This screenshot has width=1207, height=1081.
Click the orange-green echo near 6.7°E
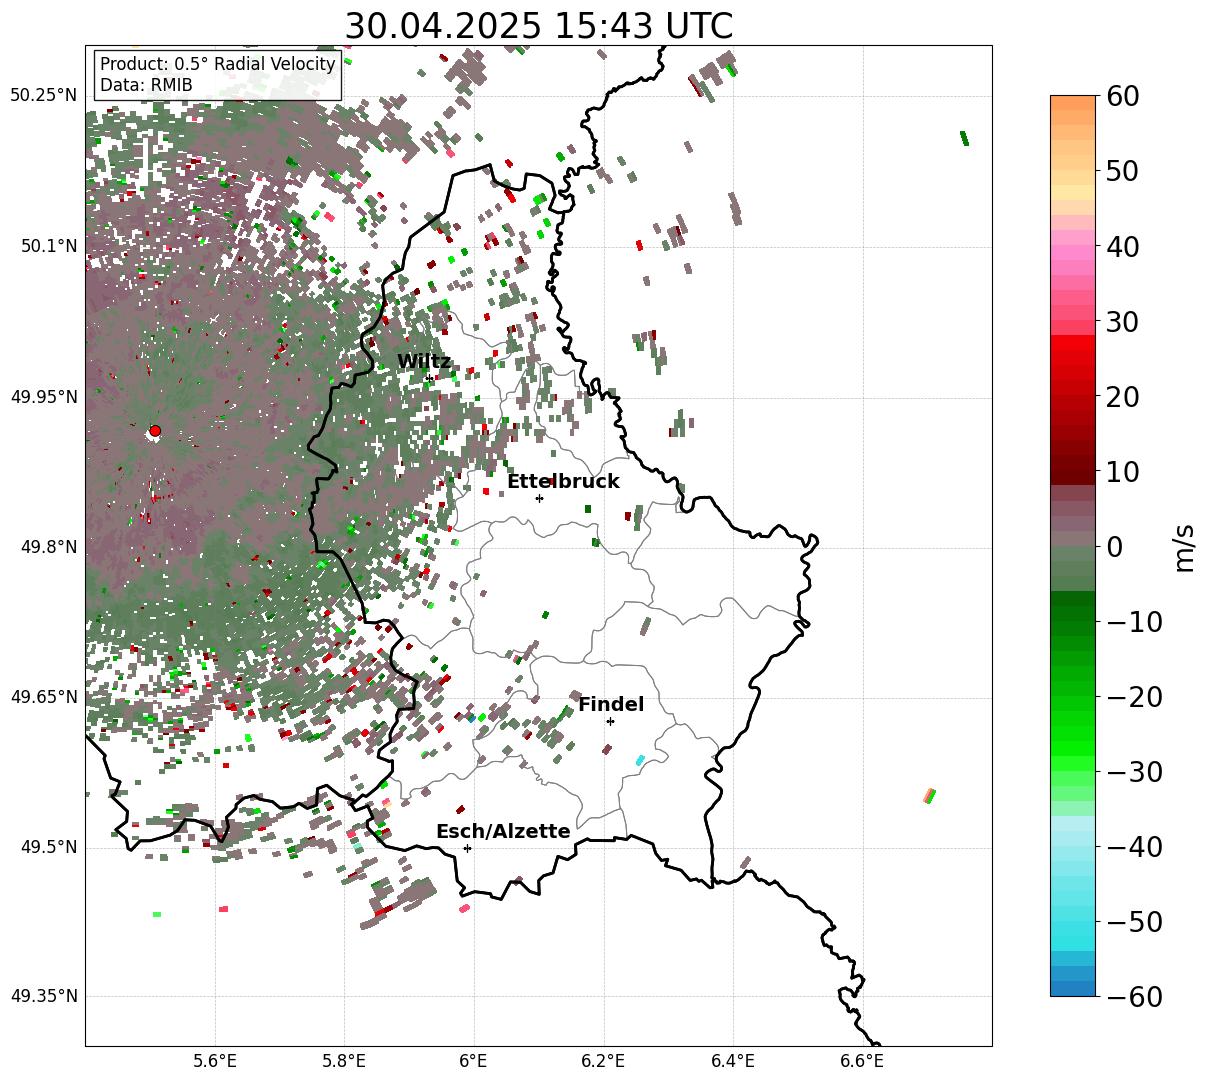(x=930, y=796)
